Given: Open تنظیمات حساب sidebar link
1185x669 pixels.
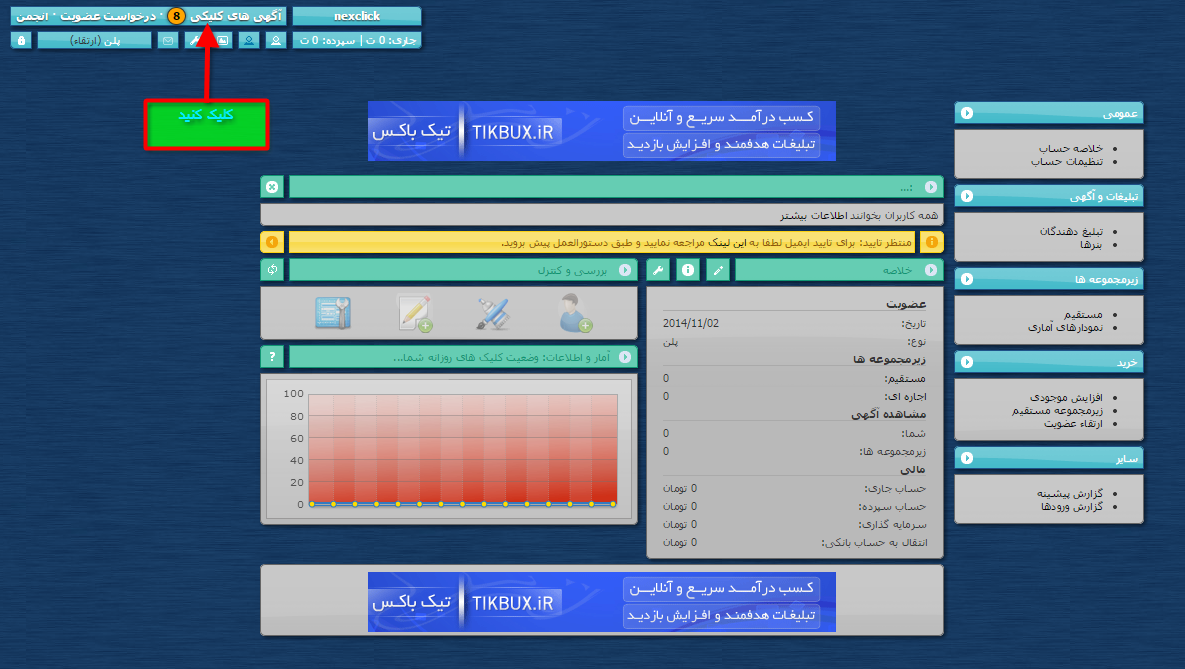Looking at the screenshot, I should 1067,162.
